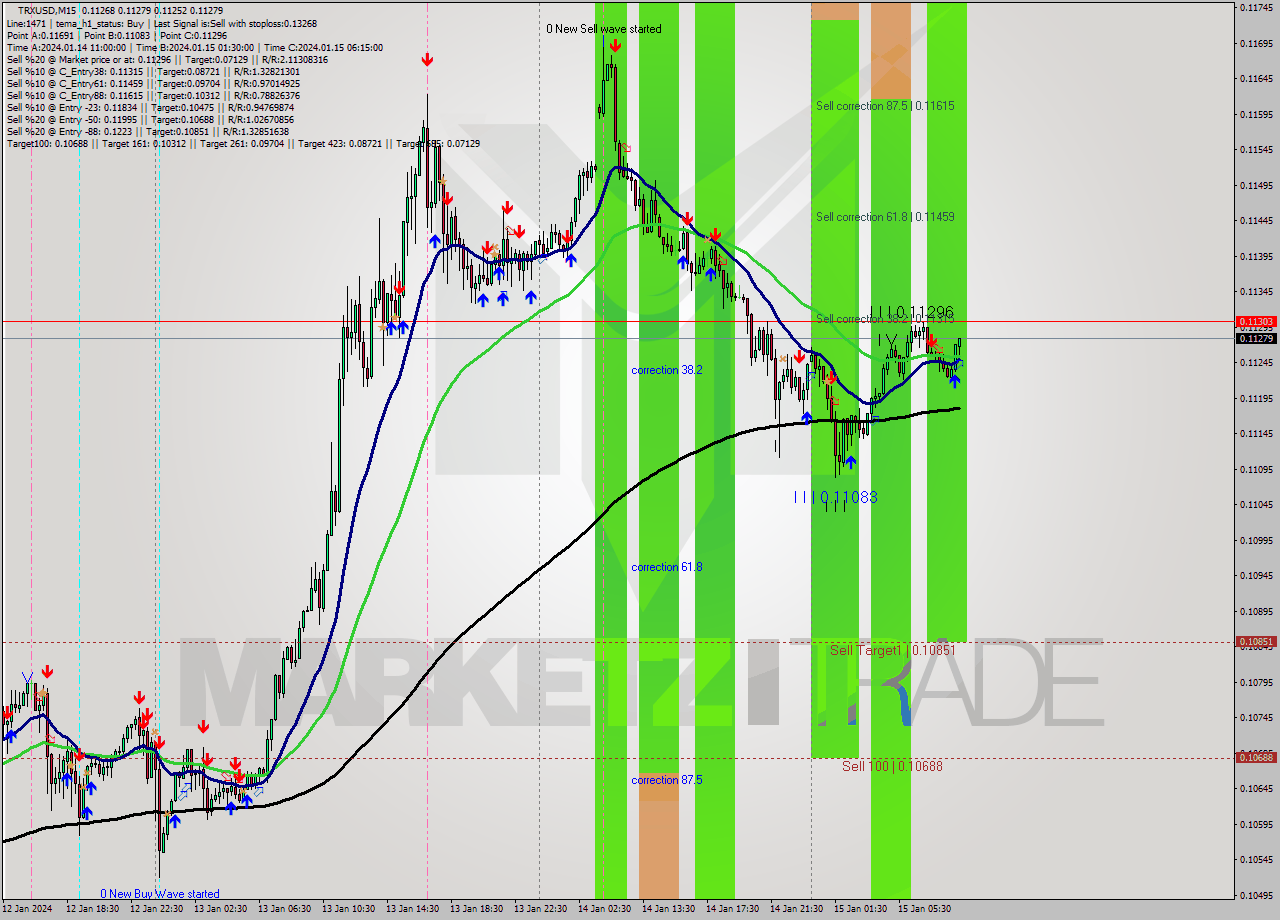Click the 'I I I 0.11296' point label

pos(912,312)
